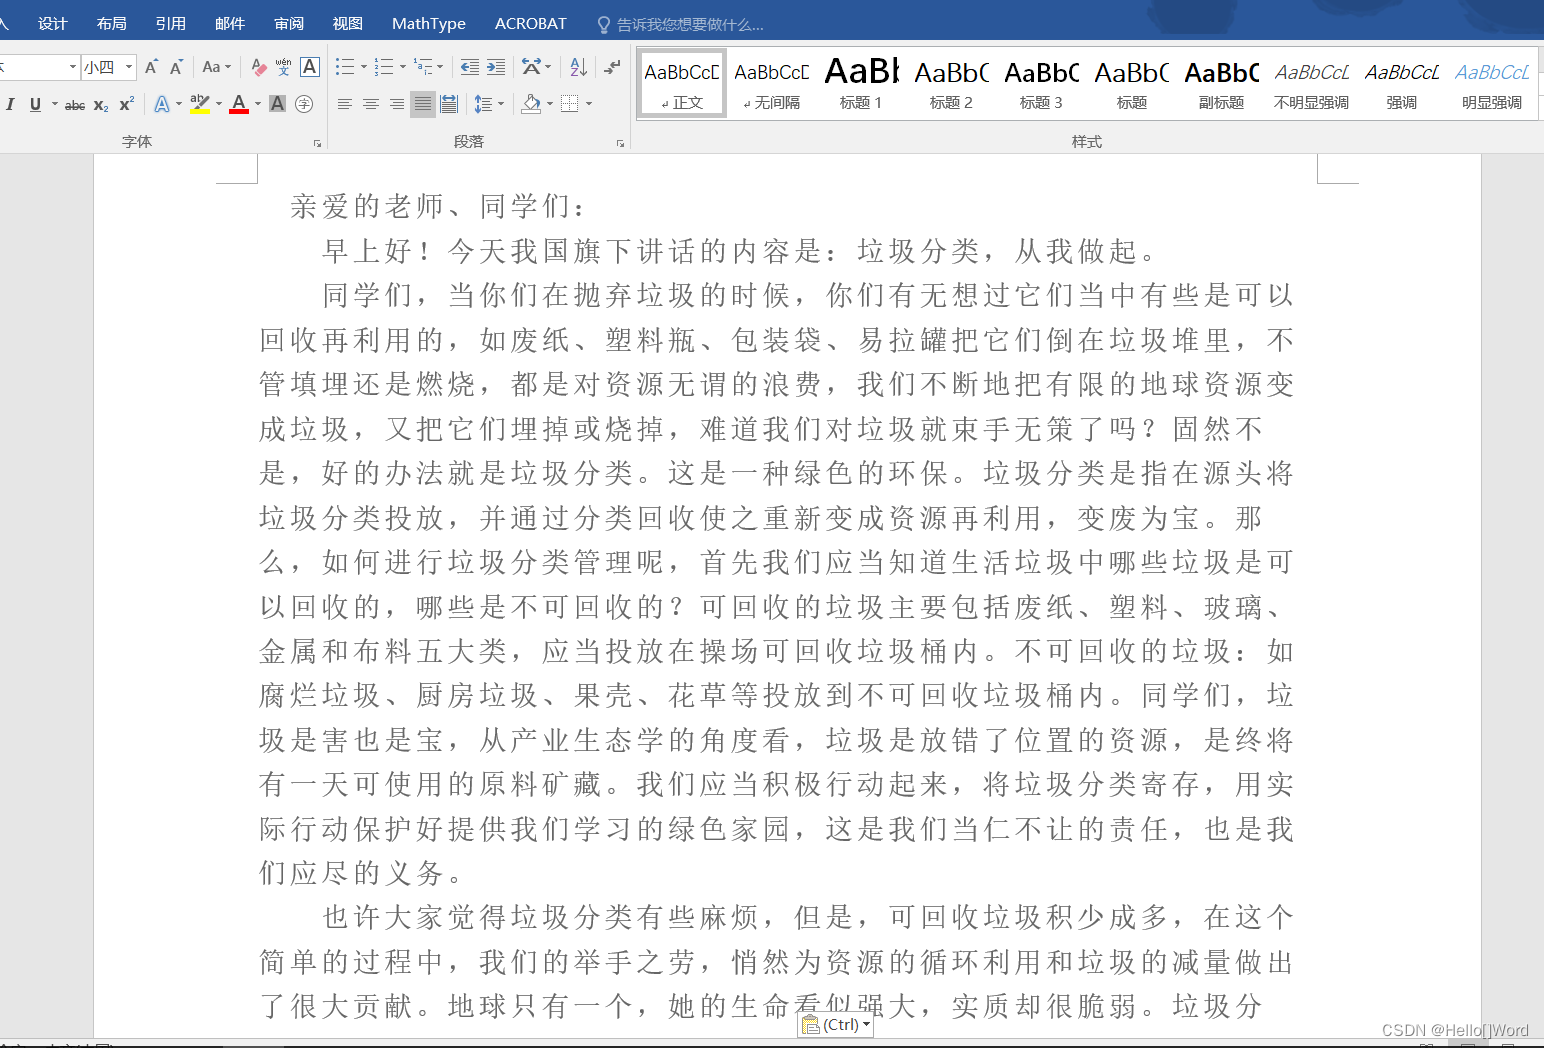
Task: Open Asian layout (character scaling) tool
Action: click(x=536, y=67)
